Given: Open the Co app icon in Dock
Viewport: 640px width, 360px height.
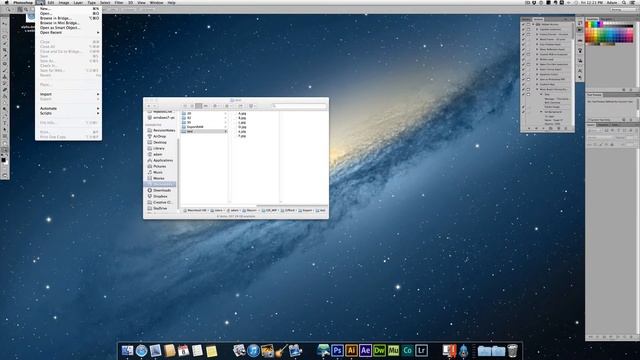Looking at the screenshot, I should (407, 350).
